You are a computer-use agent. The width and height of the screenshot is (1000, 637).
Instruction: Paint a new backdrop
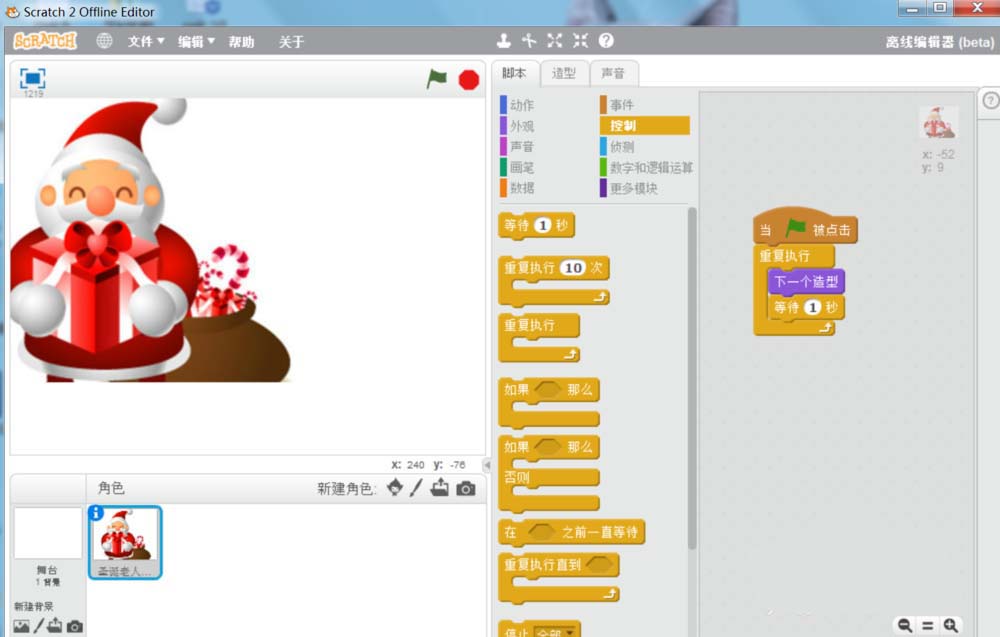click(39, 626)
